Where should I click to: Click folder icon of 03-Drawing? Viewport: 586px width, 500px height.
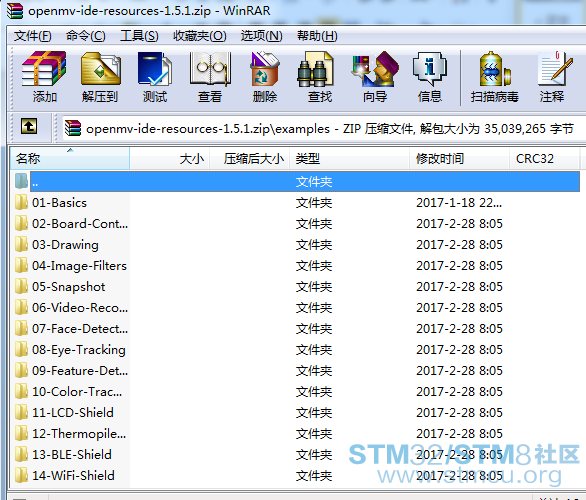(x=21, y=244)
